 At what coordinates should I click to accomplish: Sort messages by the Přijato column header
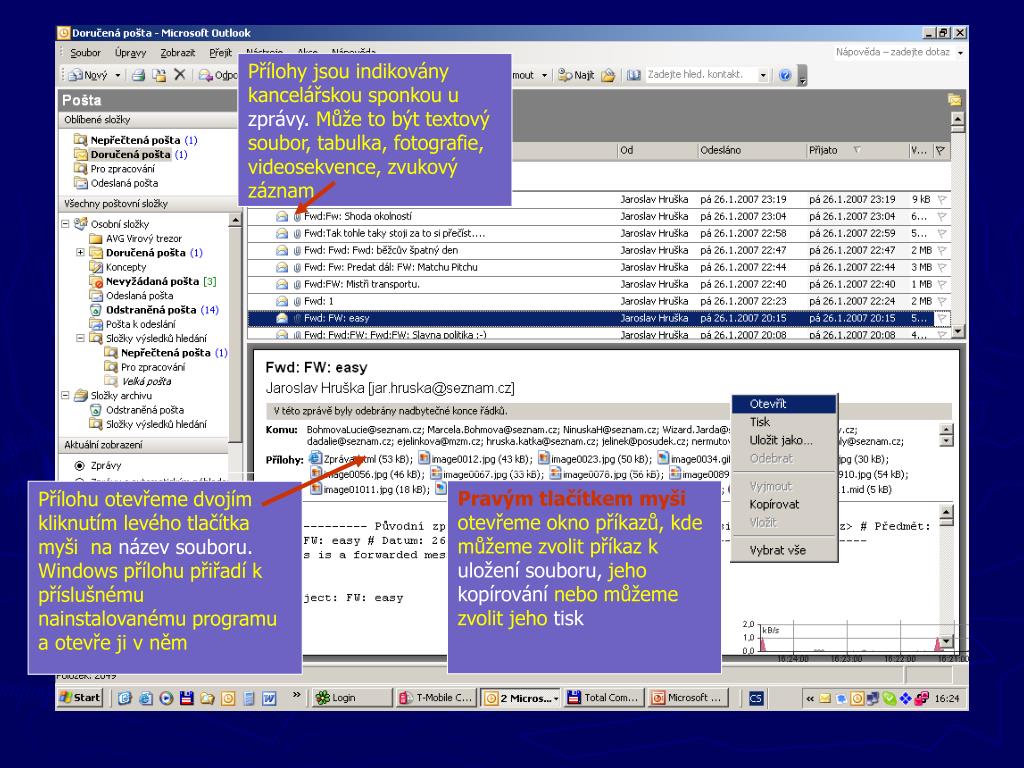856,150
